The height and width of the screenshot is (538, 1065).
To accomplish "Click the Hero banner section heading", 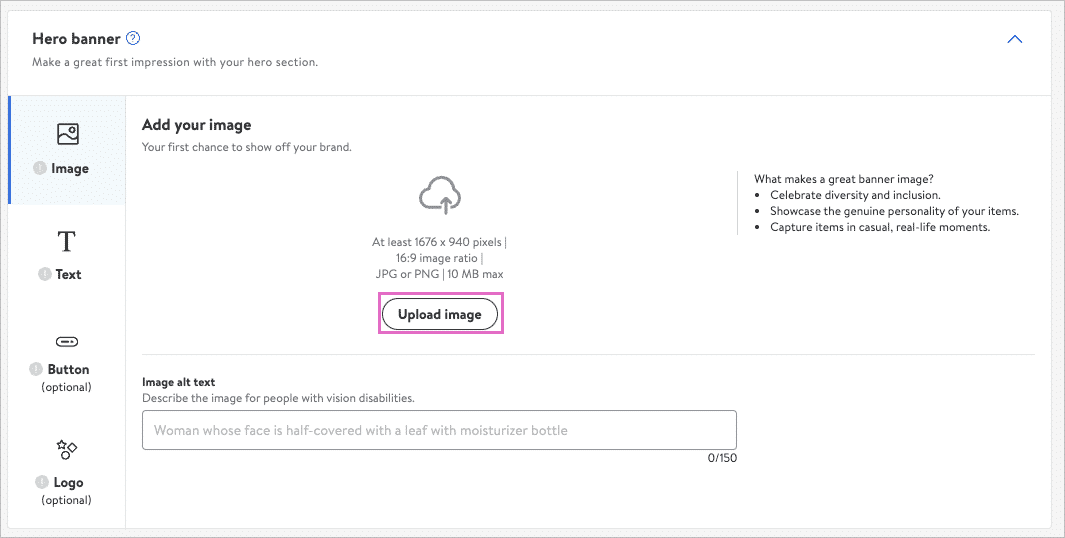I will pyautogui.click(x=76, y=39).
